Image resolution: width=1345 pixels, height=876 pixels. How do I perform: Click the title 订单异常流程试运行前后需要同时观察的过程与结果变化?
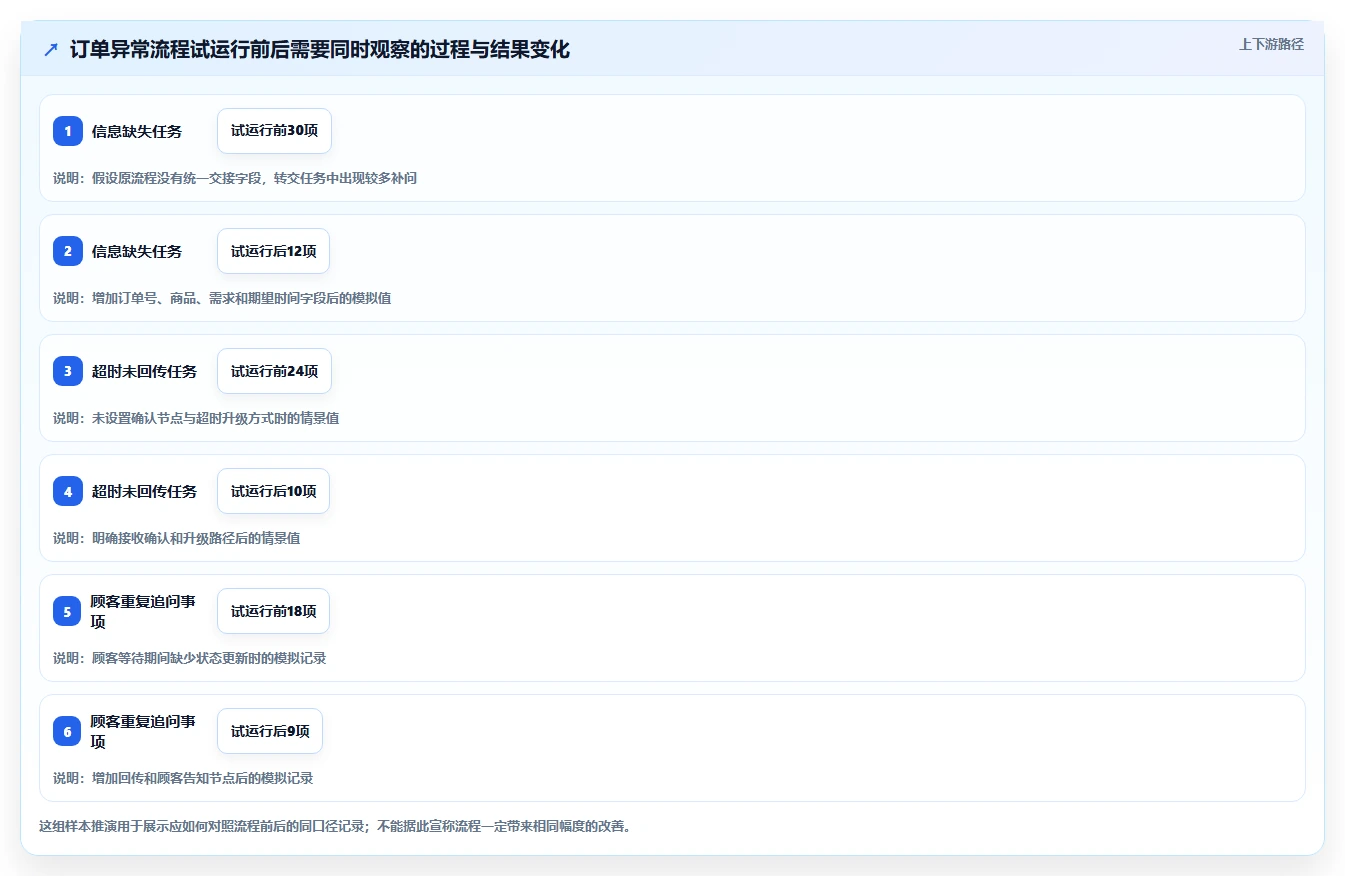coord(320,50)
